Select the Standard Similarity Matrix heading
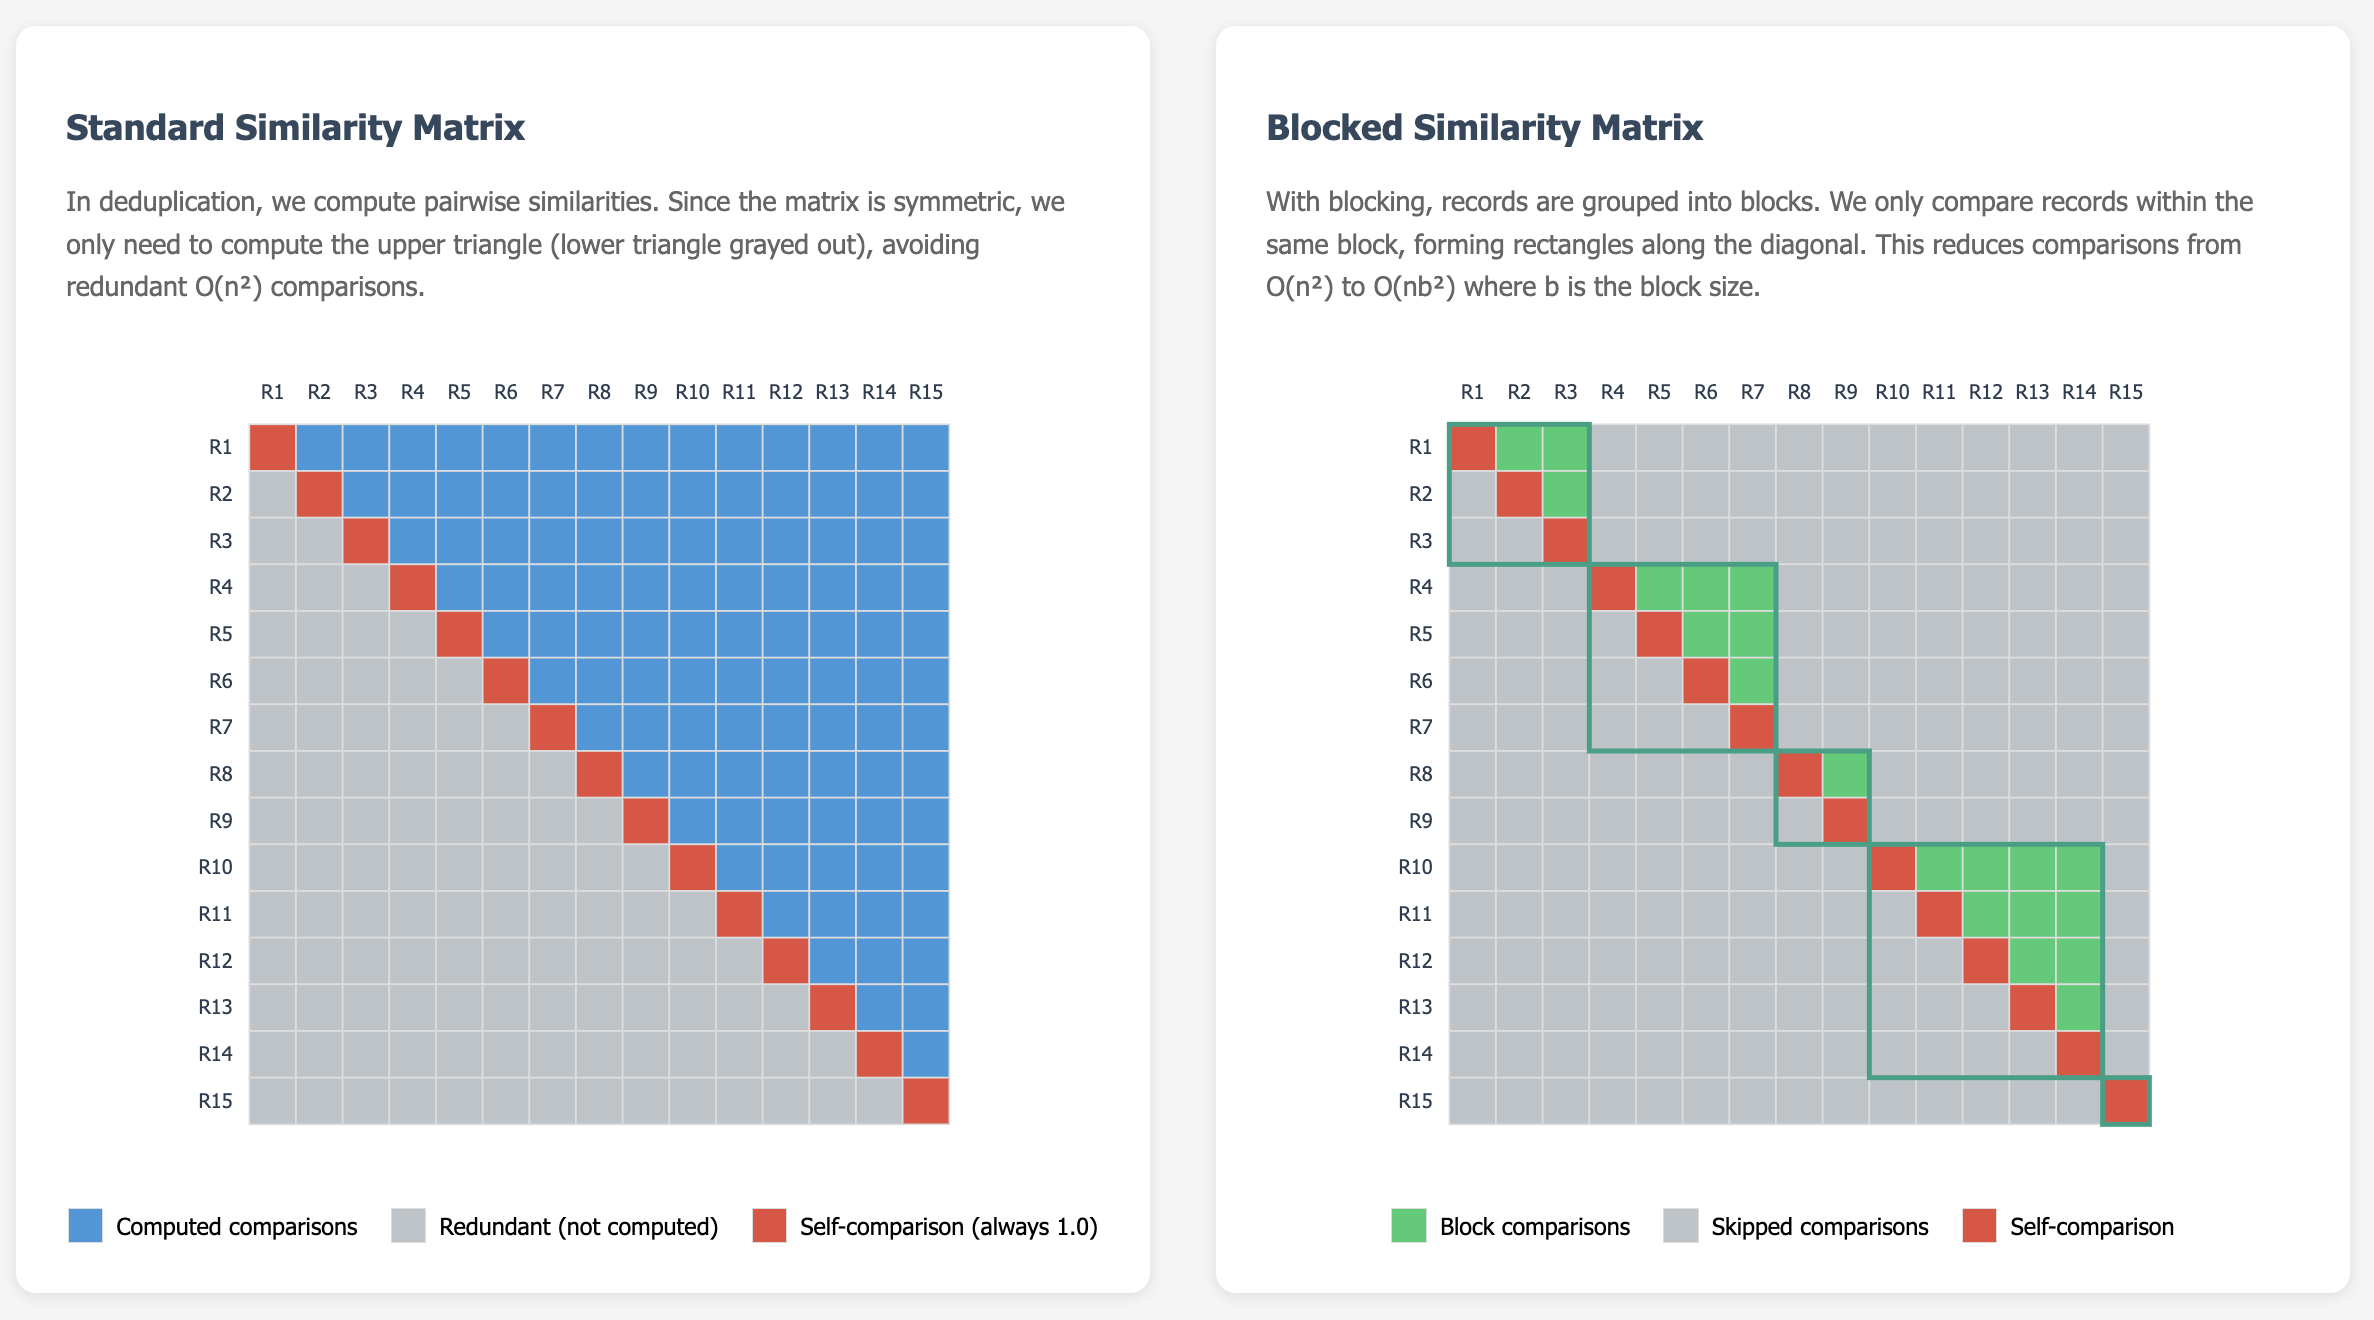This screenshot has width=2374, height=1320. point(295,128)
